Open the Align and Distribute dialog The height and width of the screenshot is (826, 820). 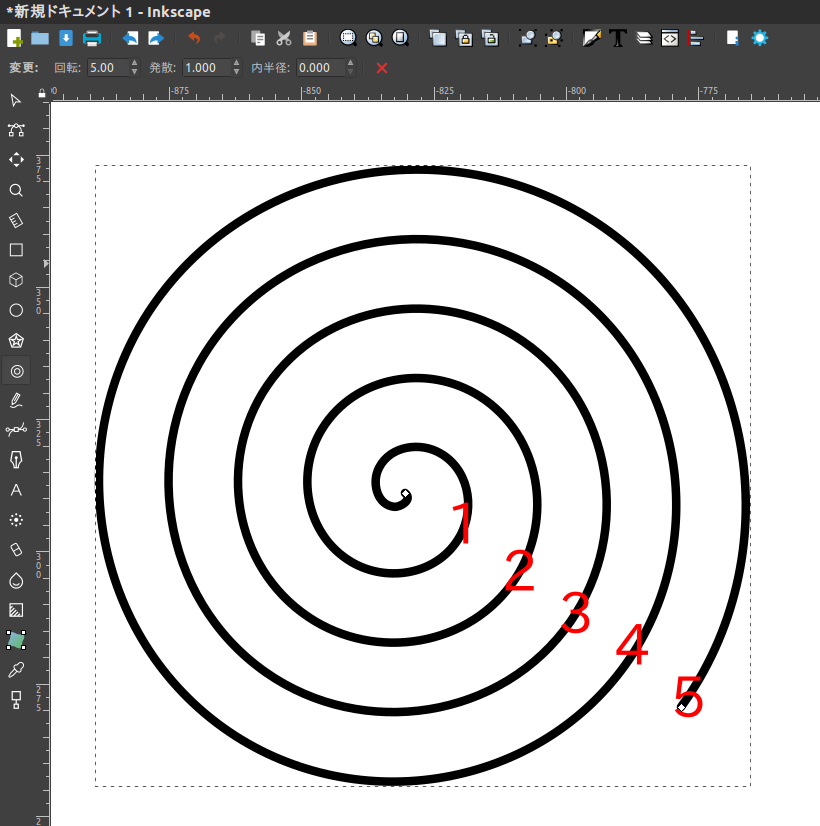[696, 38]
